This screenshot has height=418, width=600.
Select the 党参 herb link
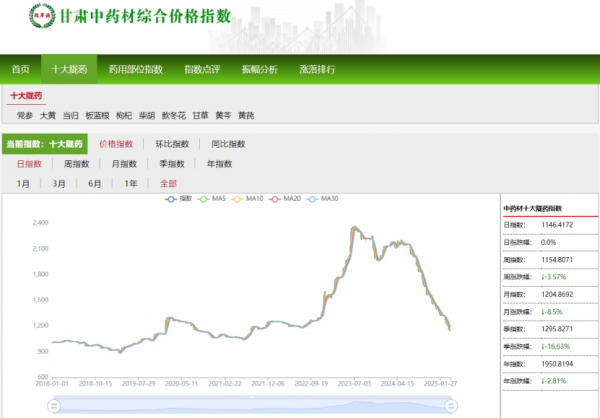click(25, 116)
